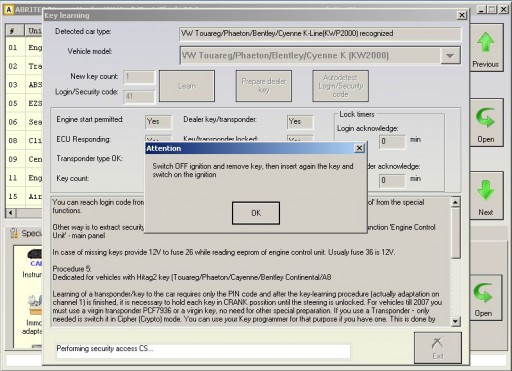This screenshot has height=371, width=512.
Task: Select unit row 02 in list
Action: (x=24, y=66)
